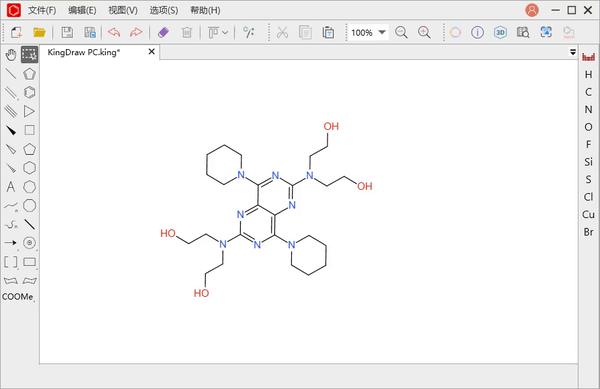This screenshot has height=389, width=600.
Task: Open the 100% zoom dropdown
Action: [x=382, y=33]
